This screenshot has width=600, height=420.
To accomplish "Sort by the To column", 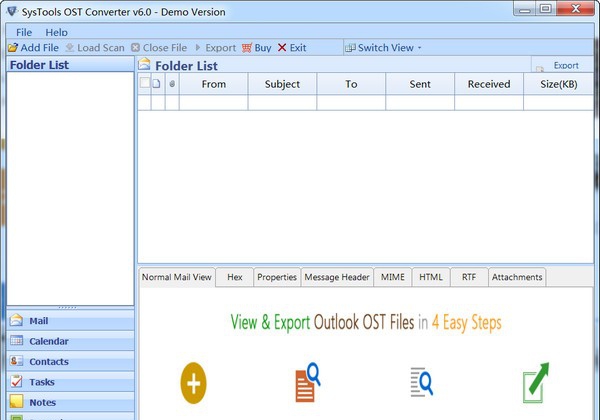I will (351, 84).
